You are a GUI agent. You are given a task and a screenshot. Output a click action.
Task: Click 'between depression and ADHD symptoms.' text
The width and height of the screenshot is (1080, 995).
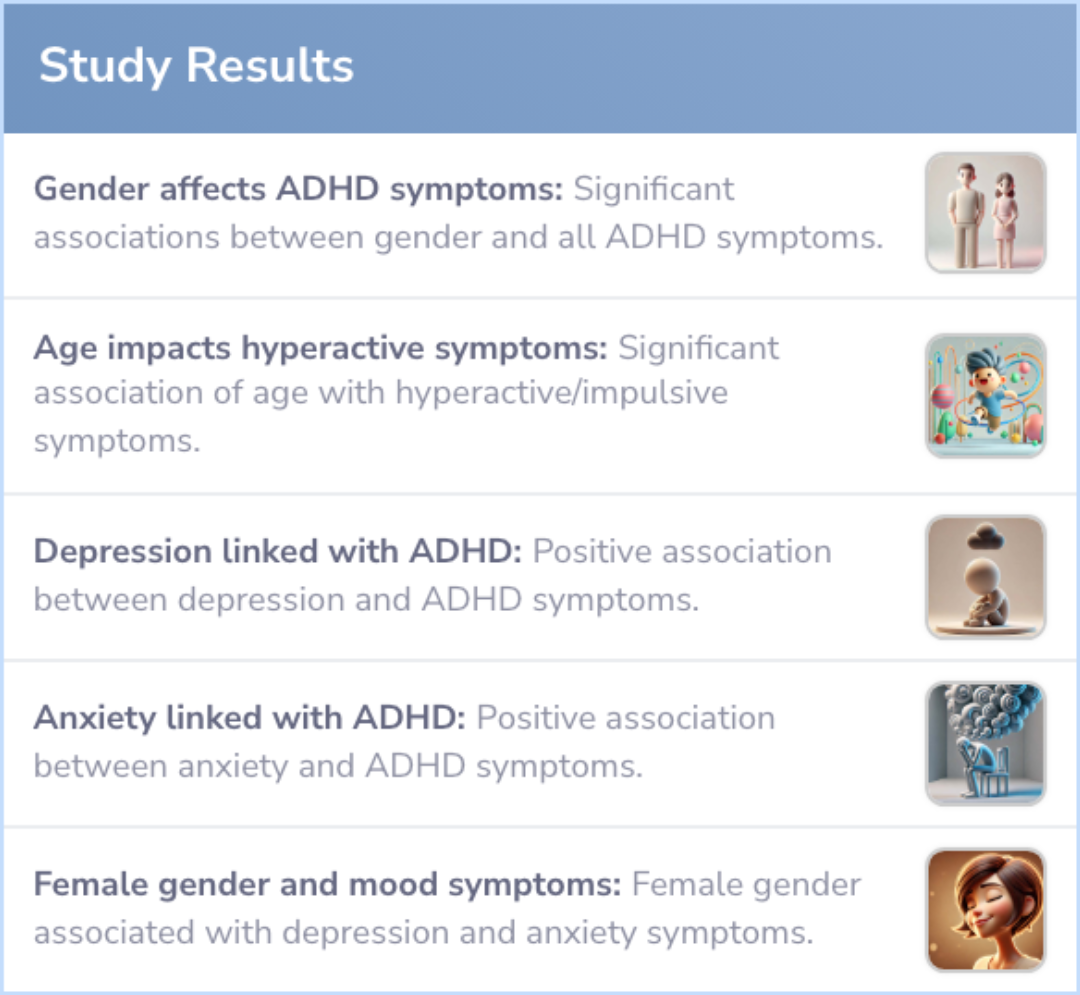pos(366,600)
